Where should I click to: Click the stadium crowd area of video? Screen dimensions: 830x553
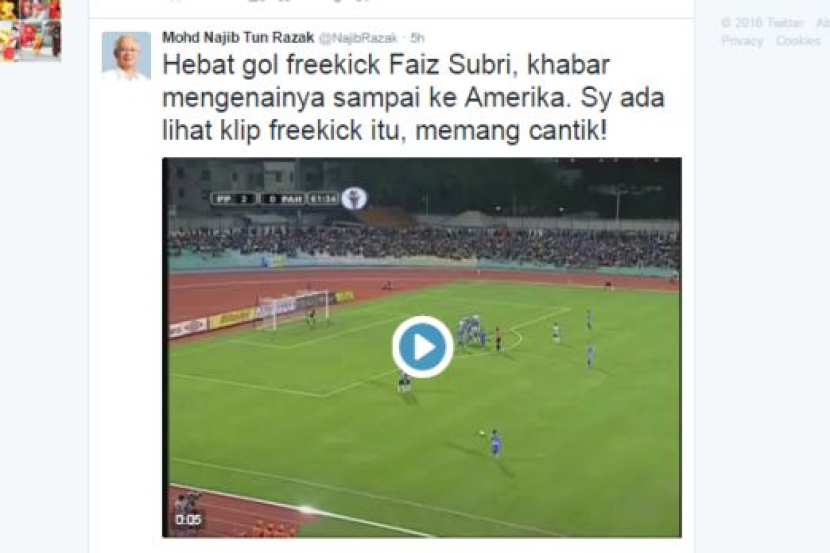pyautogui.click(x=423, y=247)
